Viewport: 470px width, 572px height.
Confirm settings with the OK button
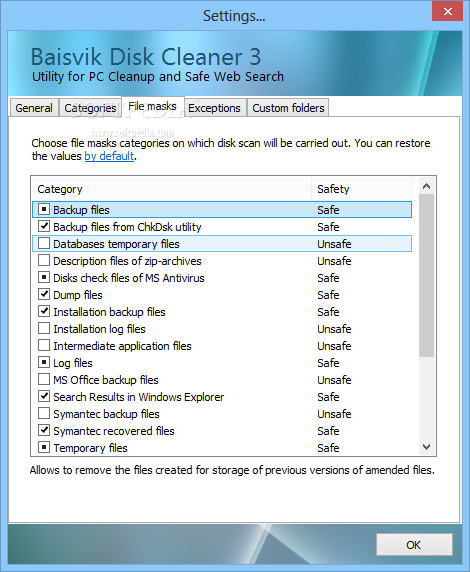coord(414,545)
